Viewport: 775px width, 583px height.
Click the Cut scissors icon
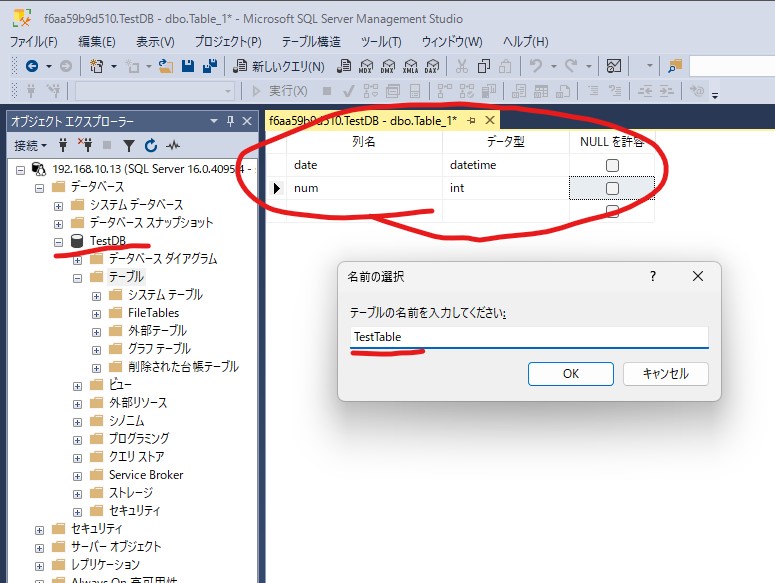pyautogui.click(x=462, y=66)
